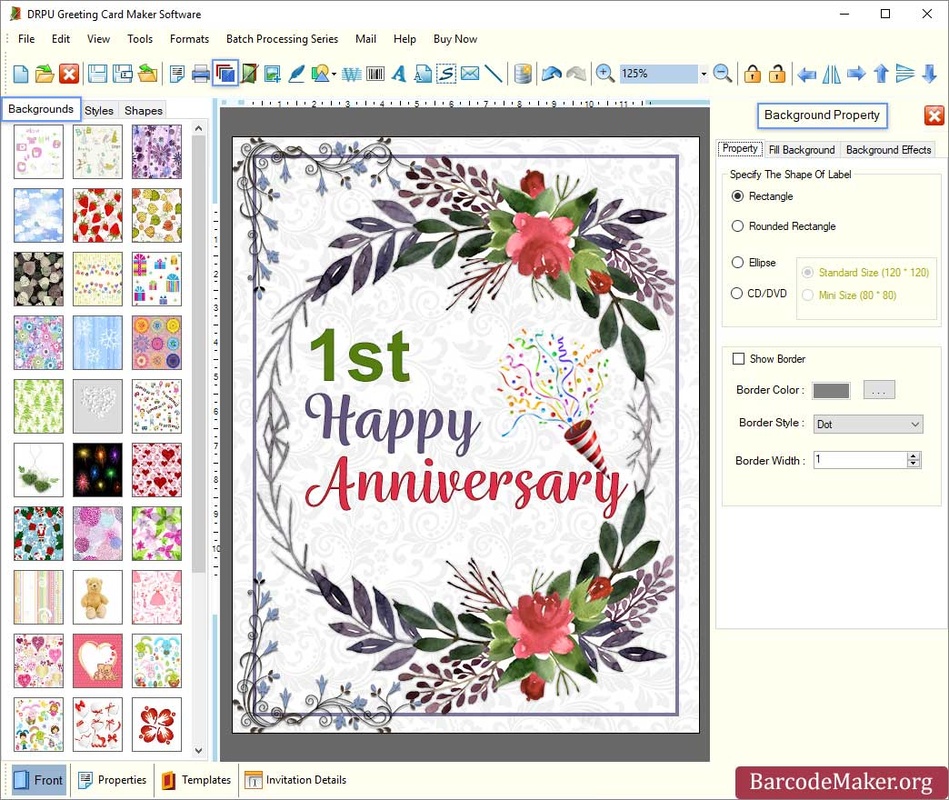This screenshot has width=949, height=800.
Task: Click the open padlock unlock icon
Action: 777,74
